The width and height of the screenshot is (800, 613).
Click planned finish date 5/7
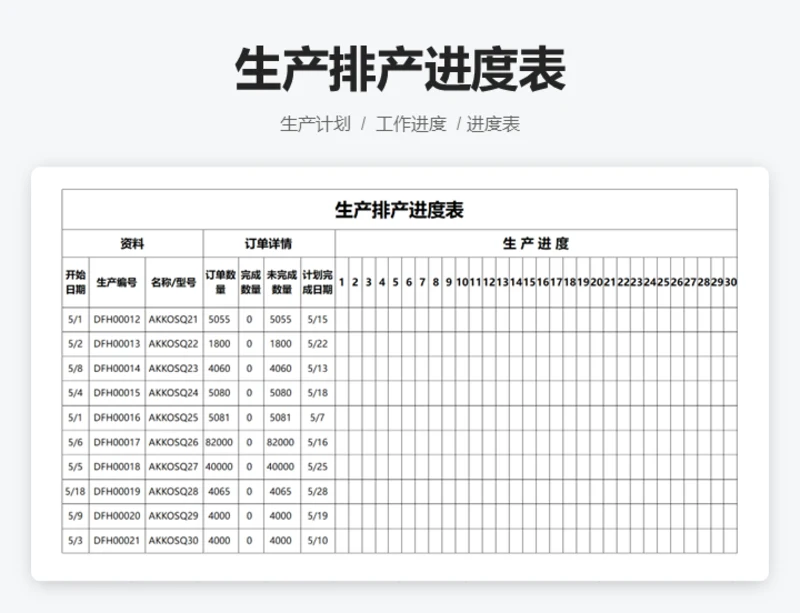coord(317,418)
